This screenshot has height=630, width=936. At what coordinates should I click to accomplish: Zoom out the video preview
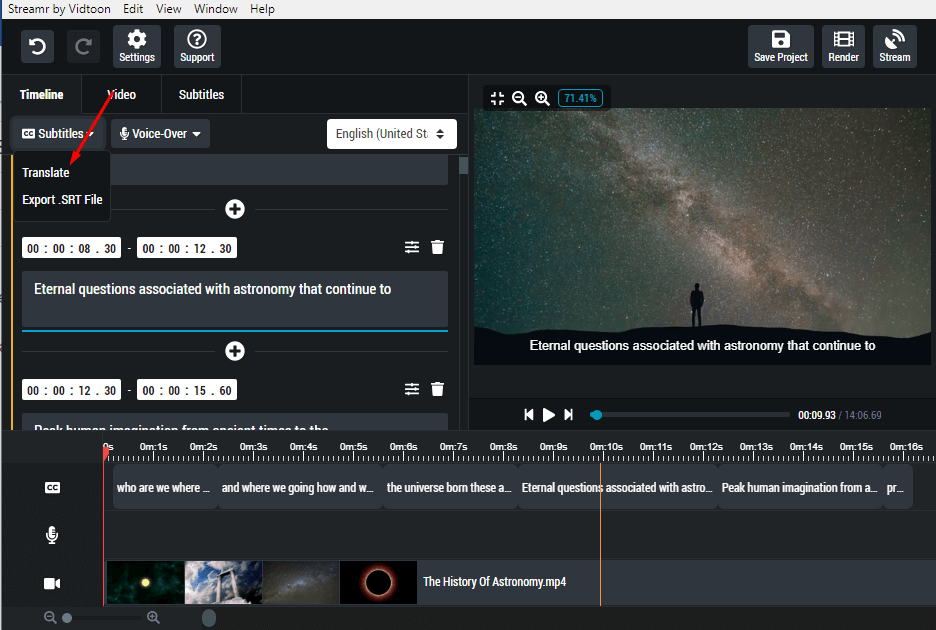pyautogui.click(x=519, y=98)
